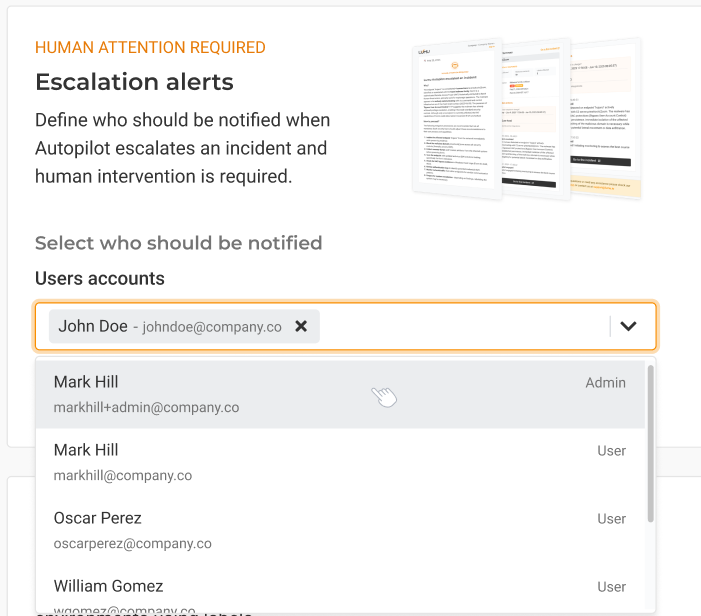Click the oscarperez@company.co email text
Screen dimensions: 701x616
(x=132, y=544)
